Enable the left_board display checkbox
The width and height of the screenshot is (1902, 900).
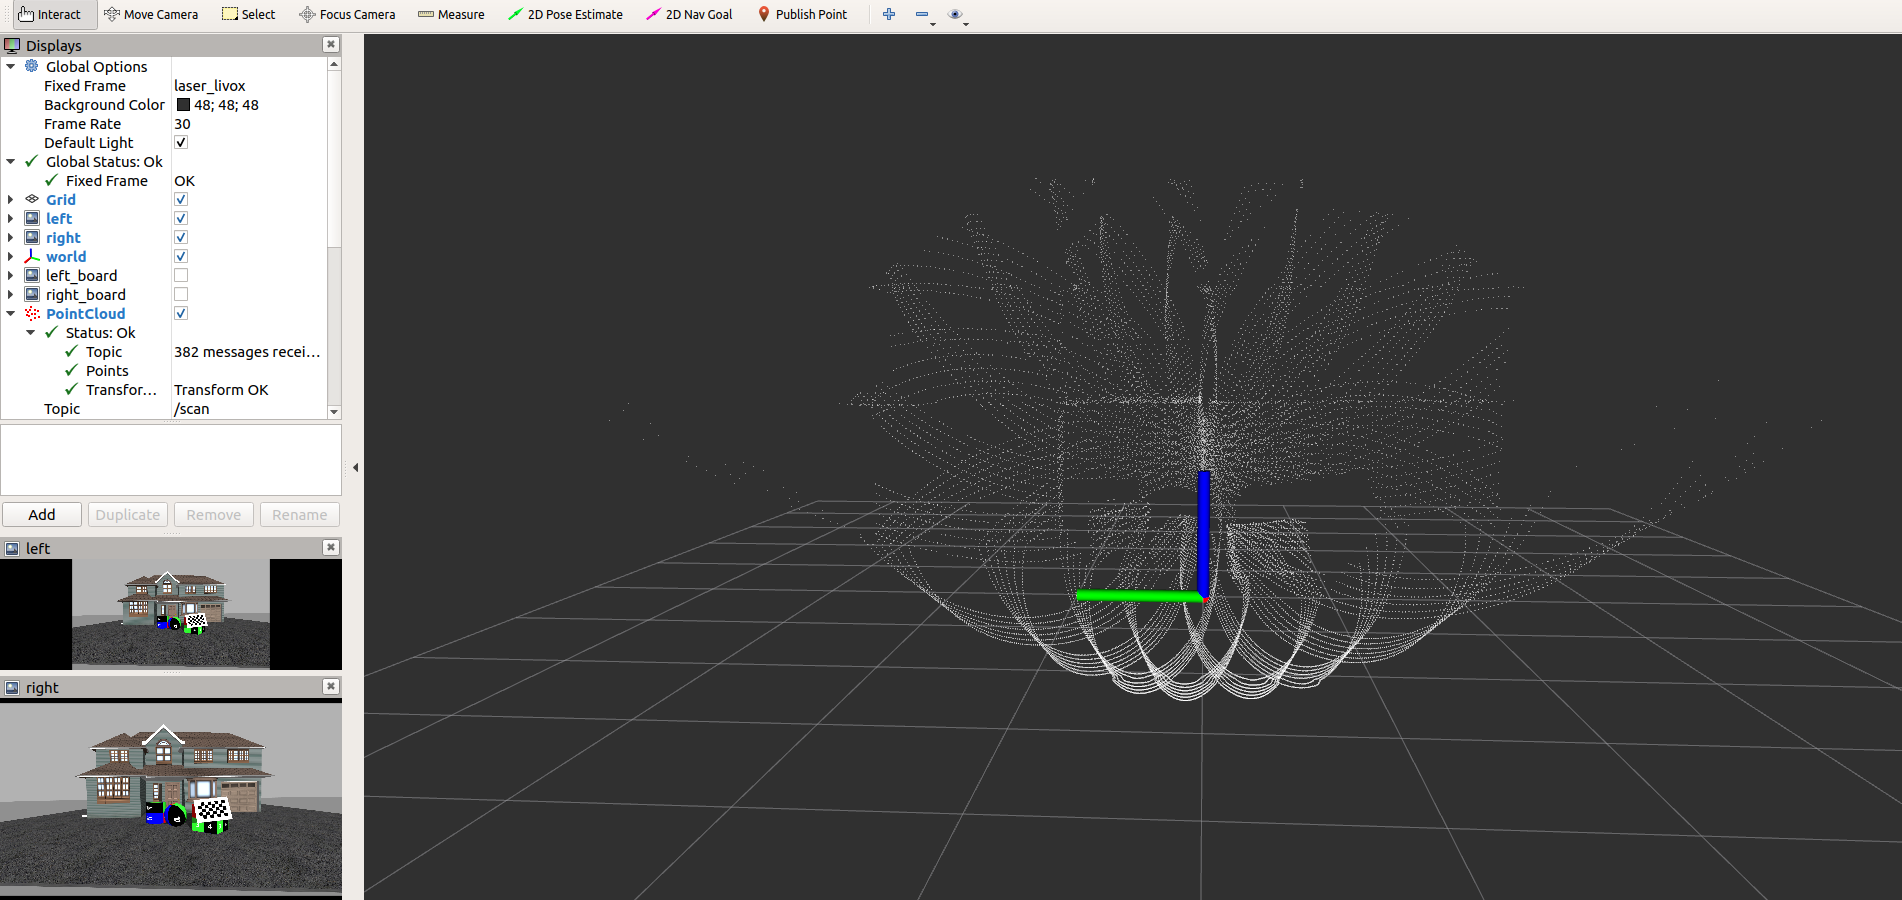(181, 275)
